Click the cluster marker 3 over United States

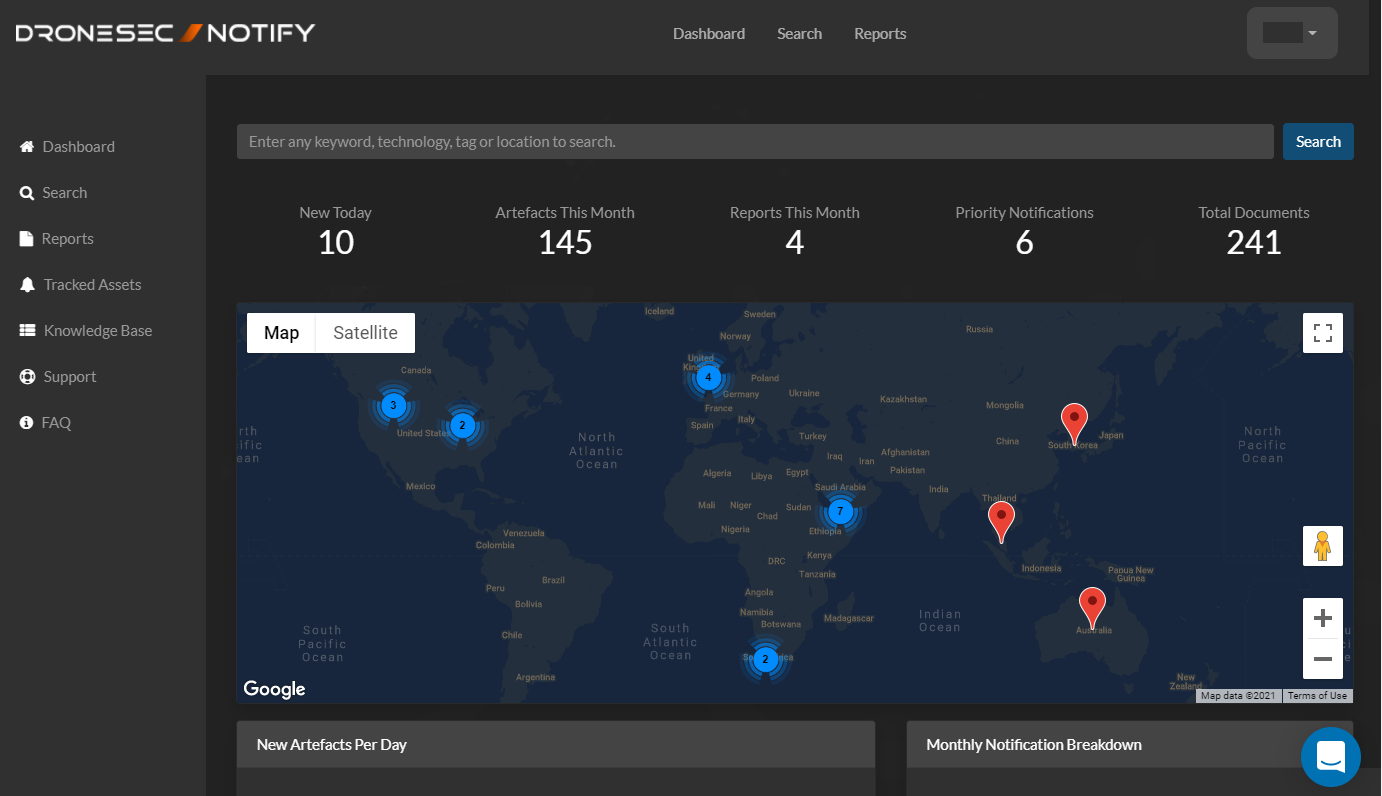click(x=393, y=406)
